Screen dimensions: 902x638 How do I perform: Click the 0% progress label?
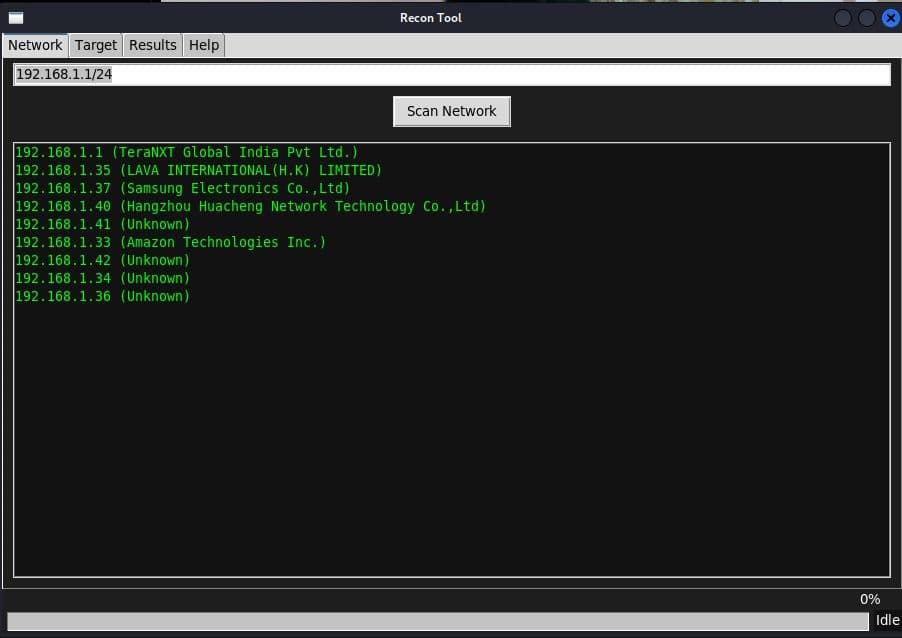tap(870, 599)
